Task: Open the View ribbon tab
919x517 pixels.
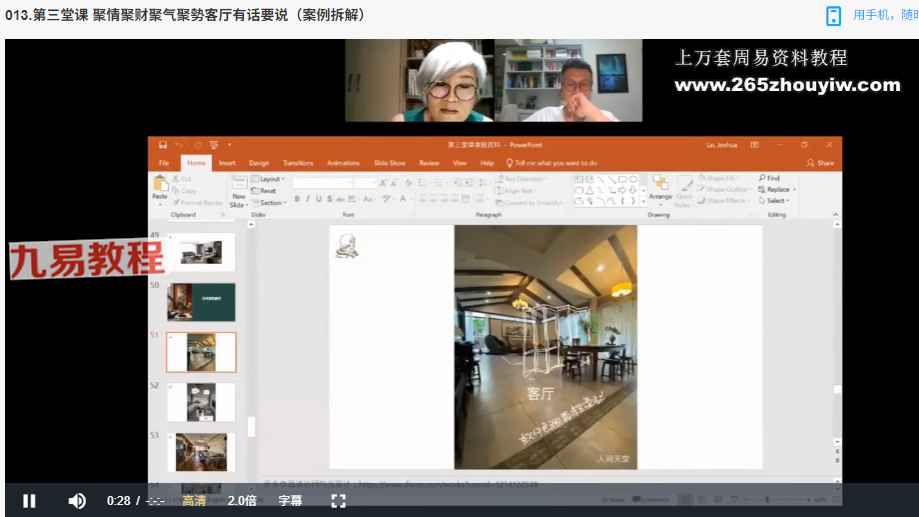Action: click(x=460, y=163)
